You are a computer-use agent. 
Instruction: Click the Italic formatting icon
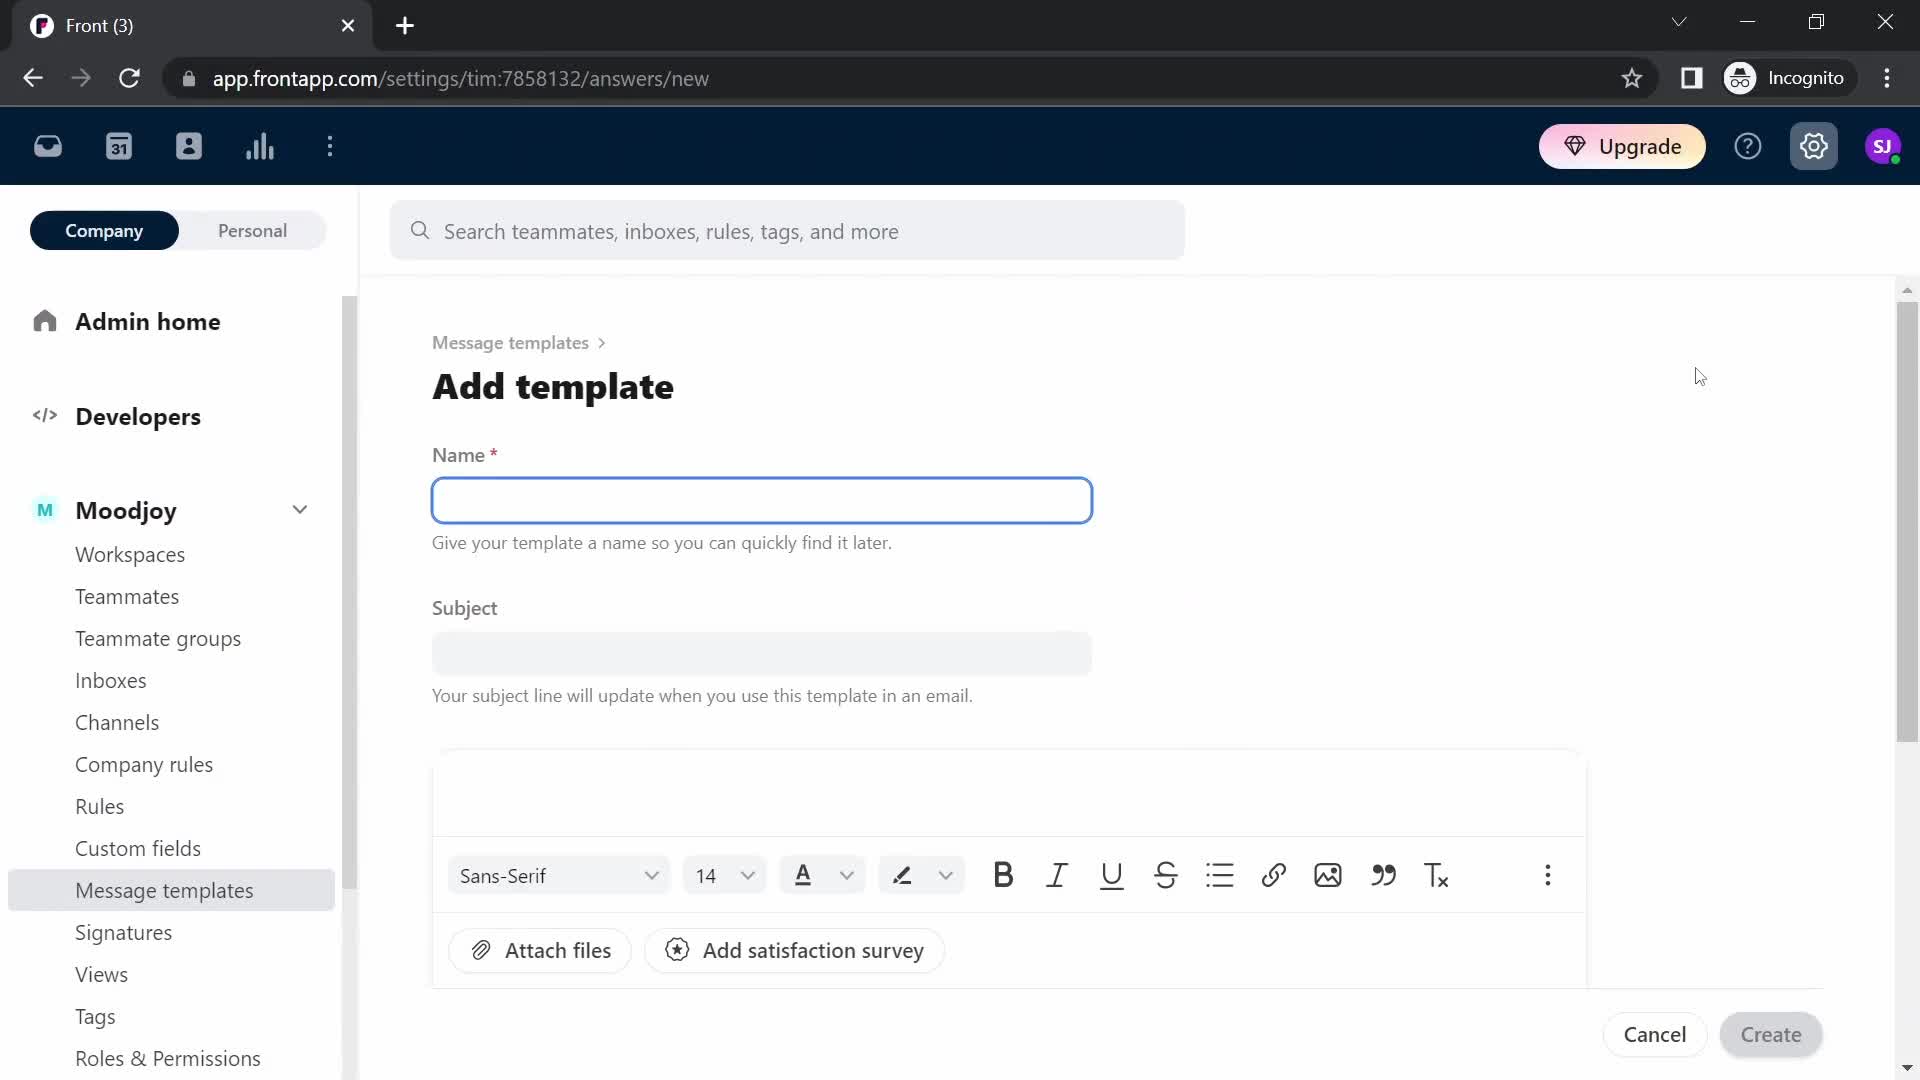coord(1058,876)
